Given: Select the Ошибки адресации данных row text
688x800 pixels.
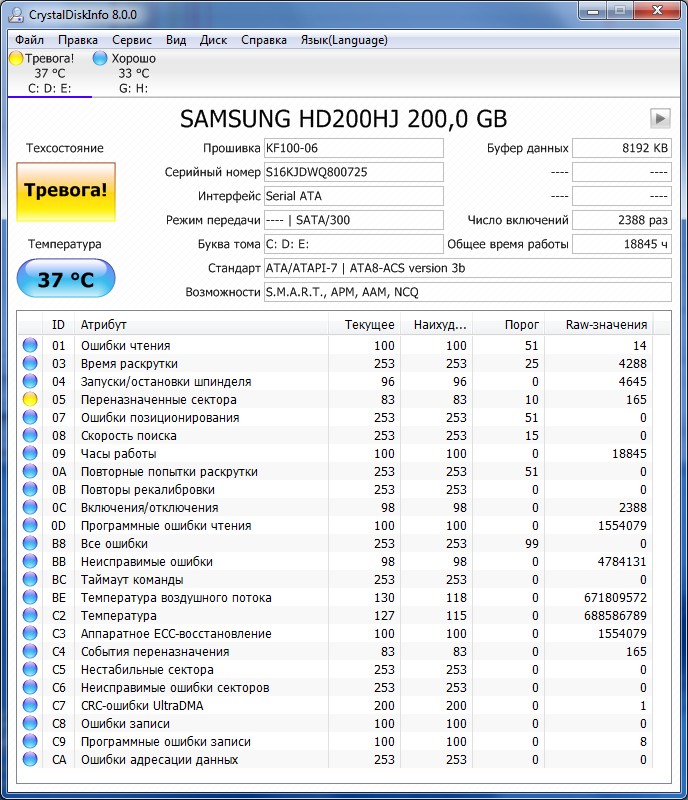Looking at the screenshot, I should coord(159,759).
